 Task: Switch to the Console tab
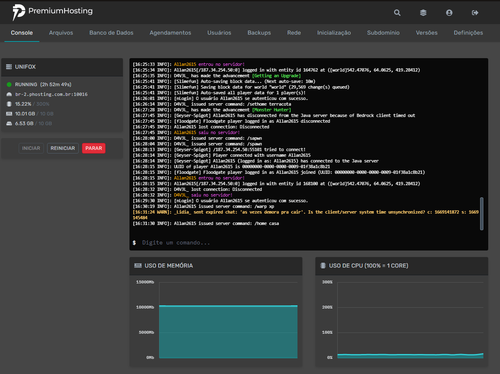click(22, 33)
